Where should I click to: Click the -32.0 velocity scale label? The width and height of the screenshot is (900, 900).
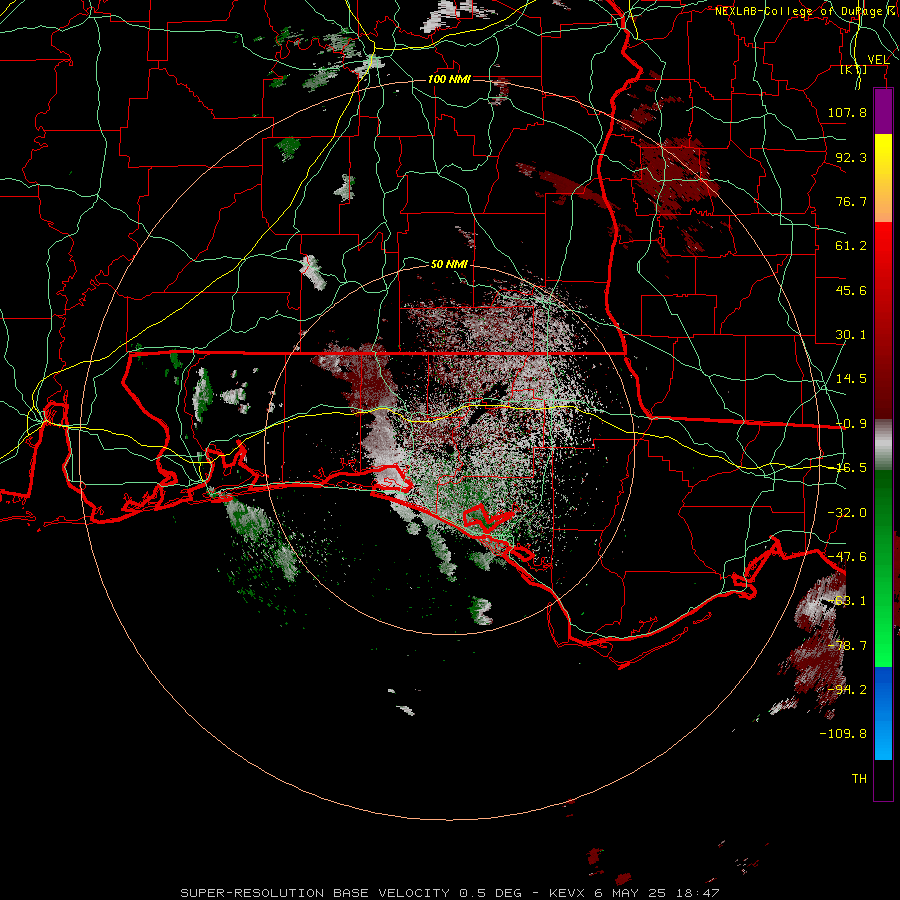[x=847, y=513]
